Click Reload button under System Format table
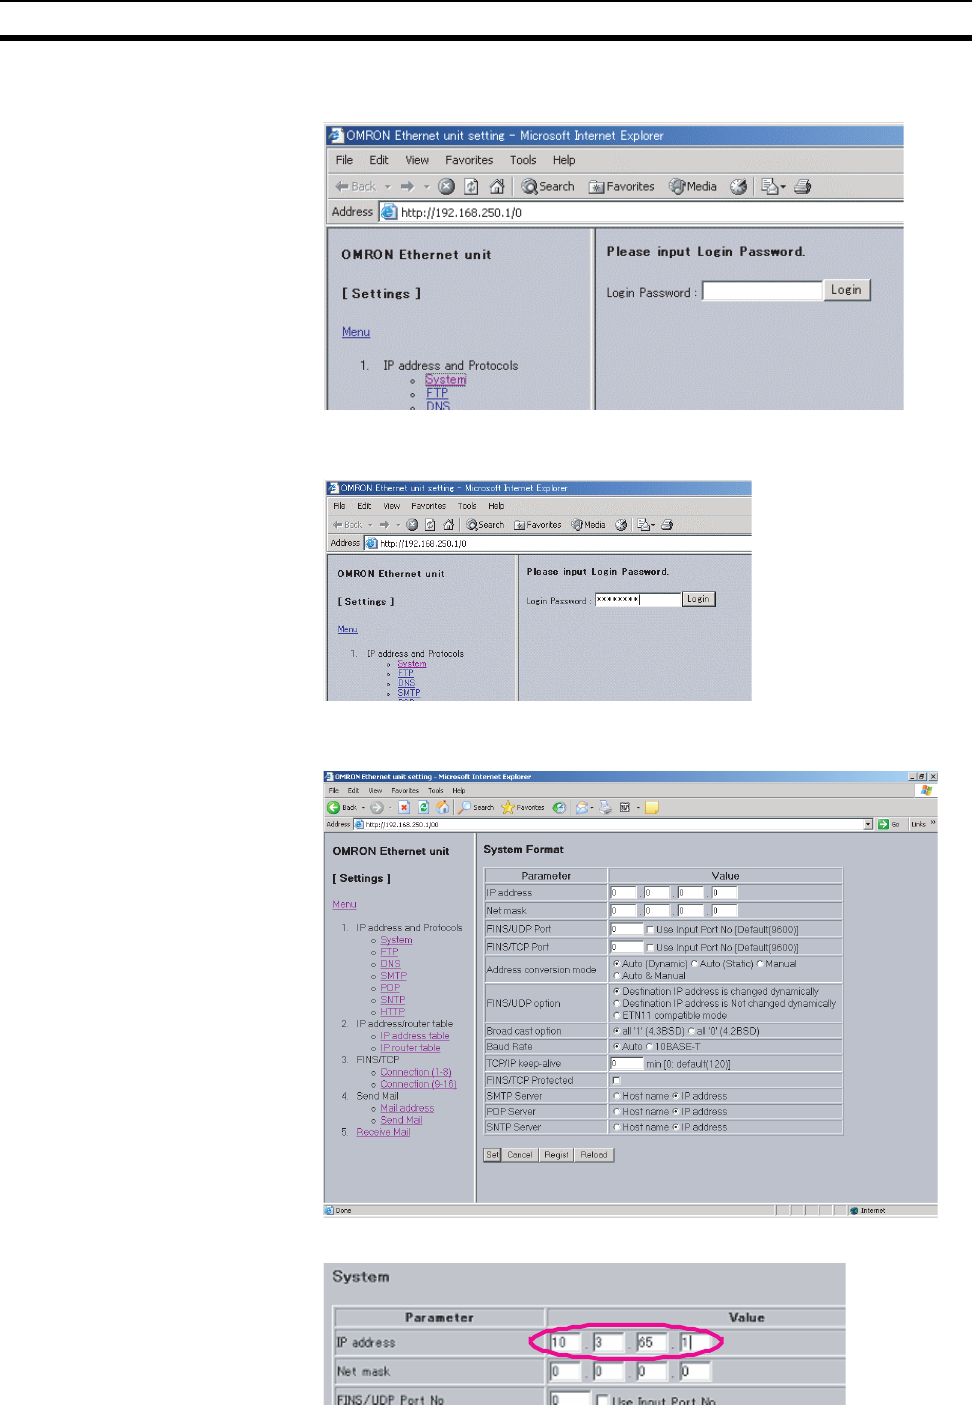 (x=594, y=1154)
